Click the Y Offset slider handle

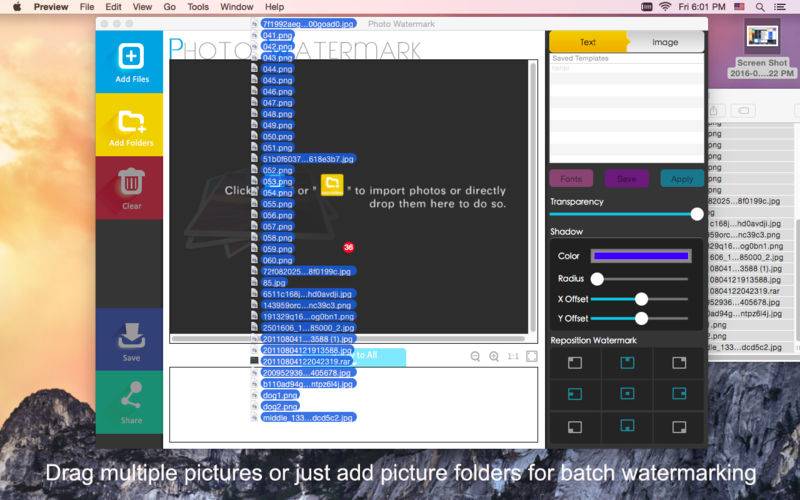641,318
